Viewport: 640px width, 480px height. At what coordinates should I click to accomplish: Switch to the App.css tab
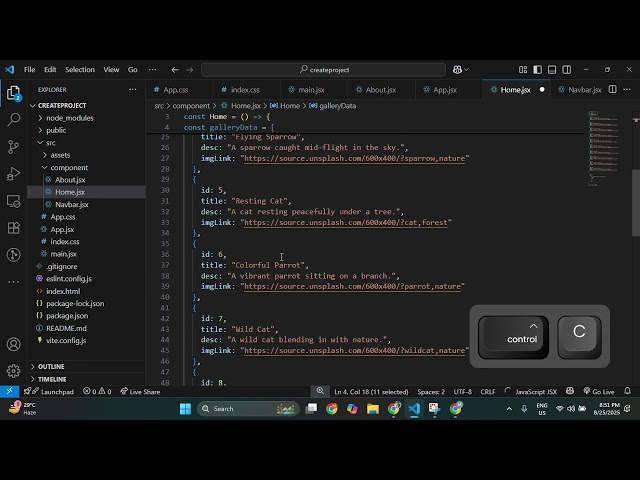point(176,90)
